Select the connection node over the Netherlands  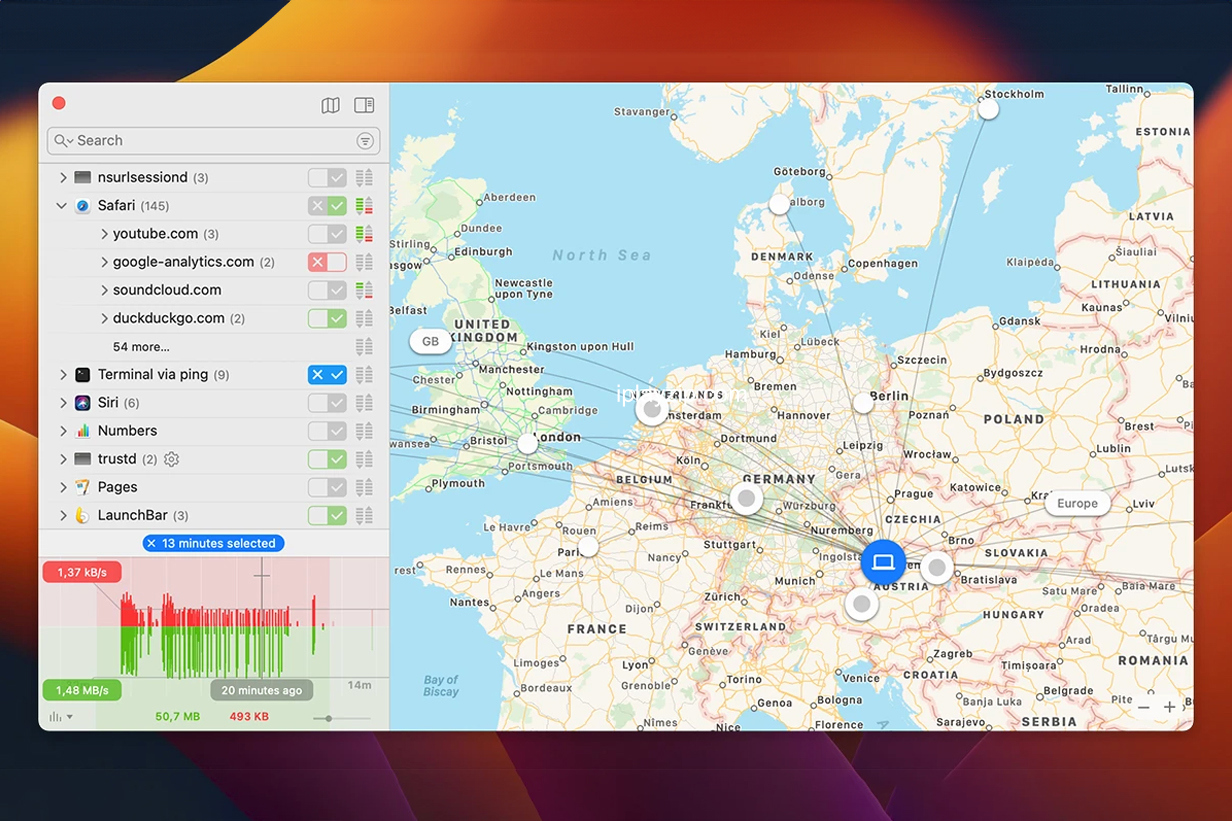(x=652, y=408)
